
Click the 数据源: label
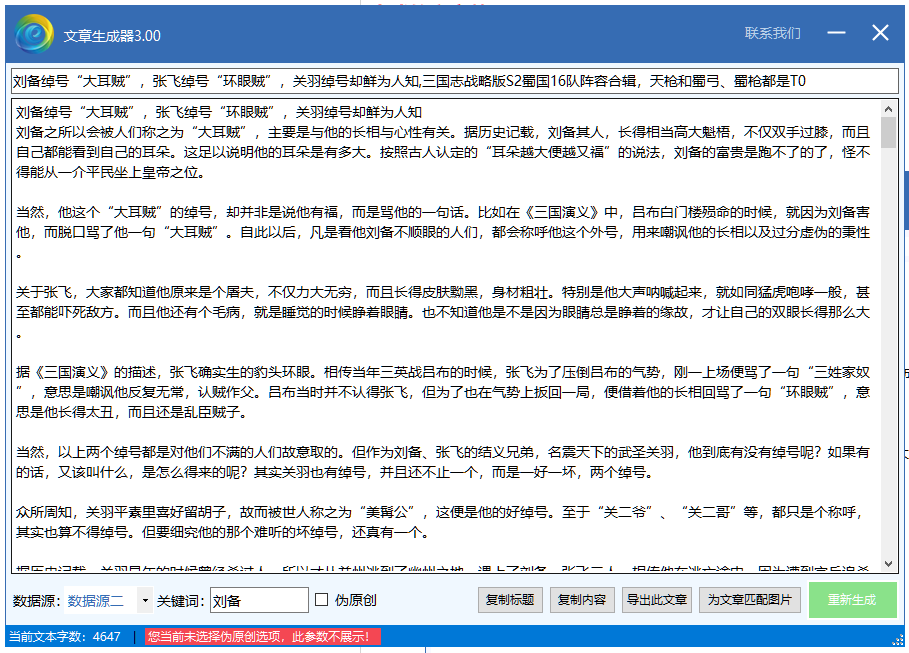pyautogui.click(x=37, y=601)
